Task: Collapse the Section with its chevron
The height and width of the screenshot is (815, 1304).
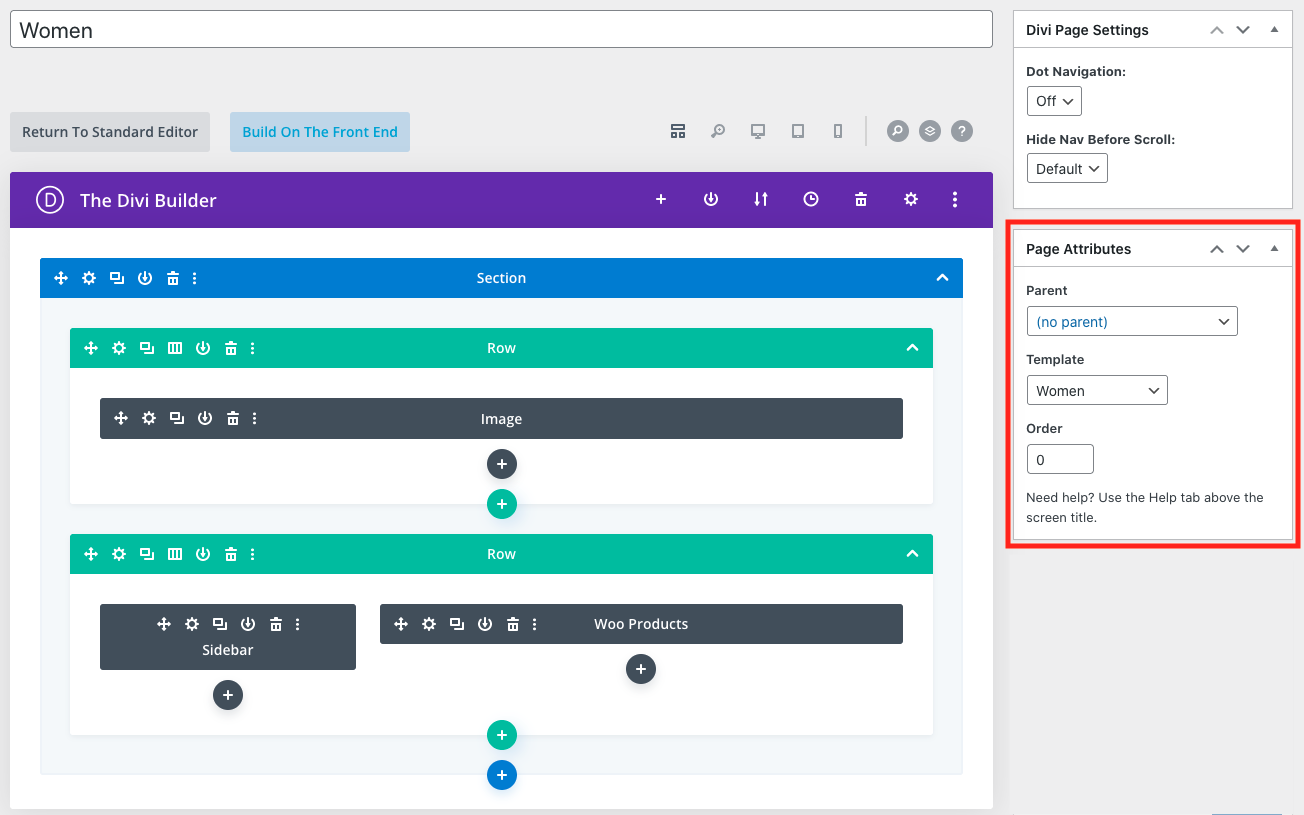Action: coord(942,278)
